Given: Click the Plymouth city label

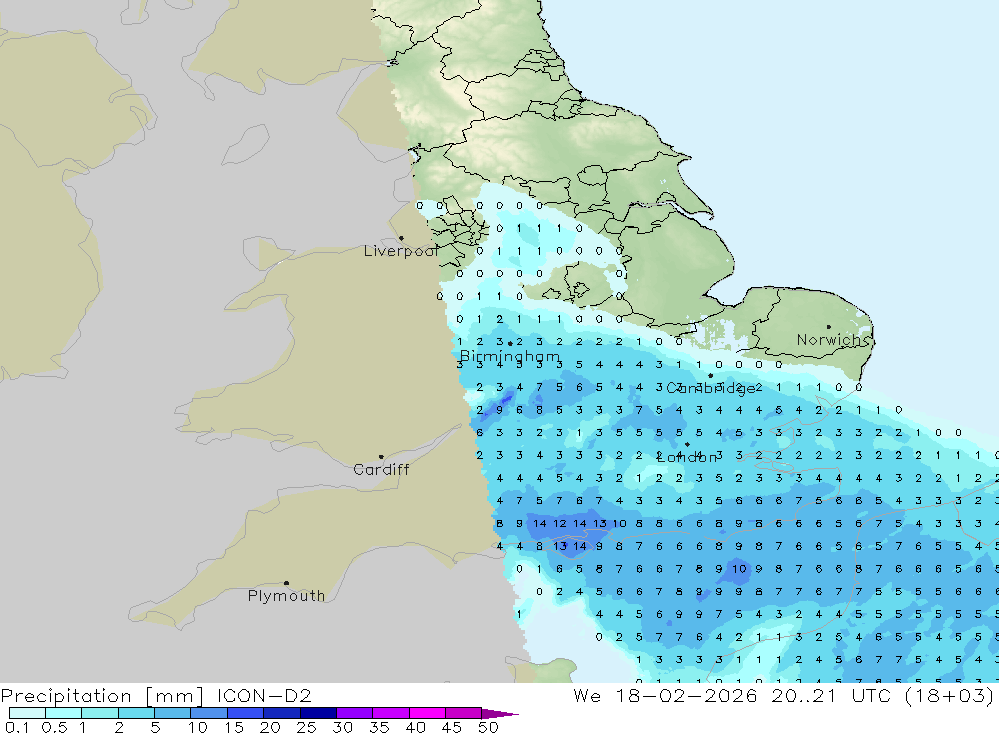Looking at the screenshot, I should [x=286, y=596].
